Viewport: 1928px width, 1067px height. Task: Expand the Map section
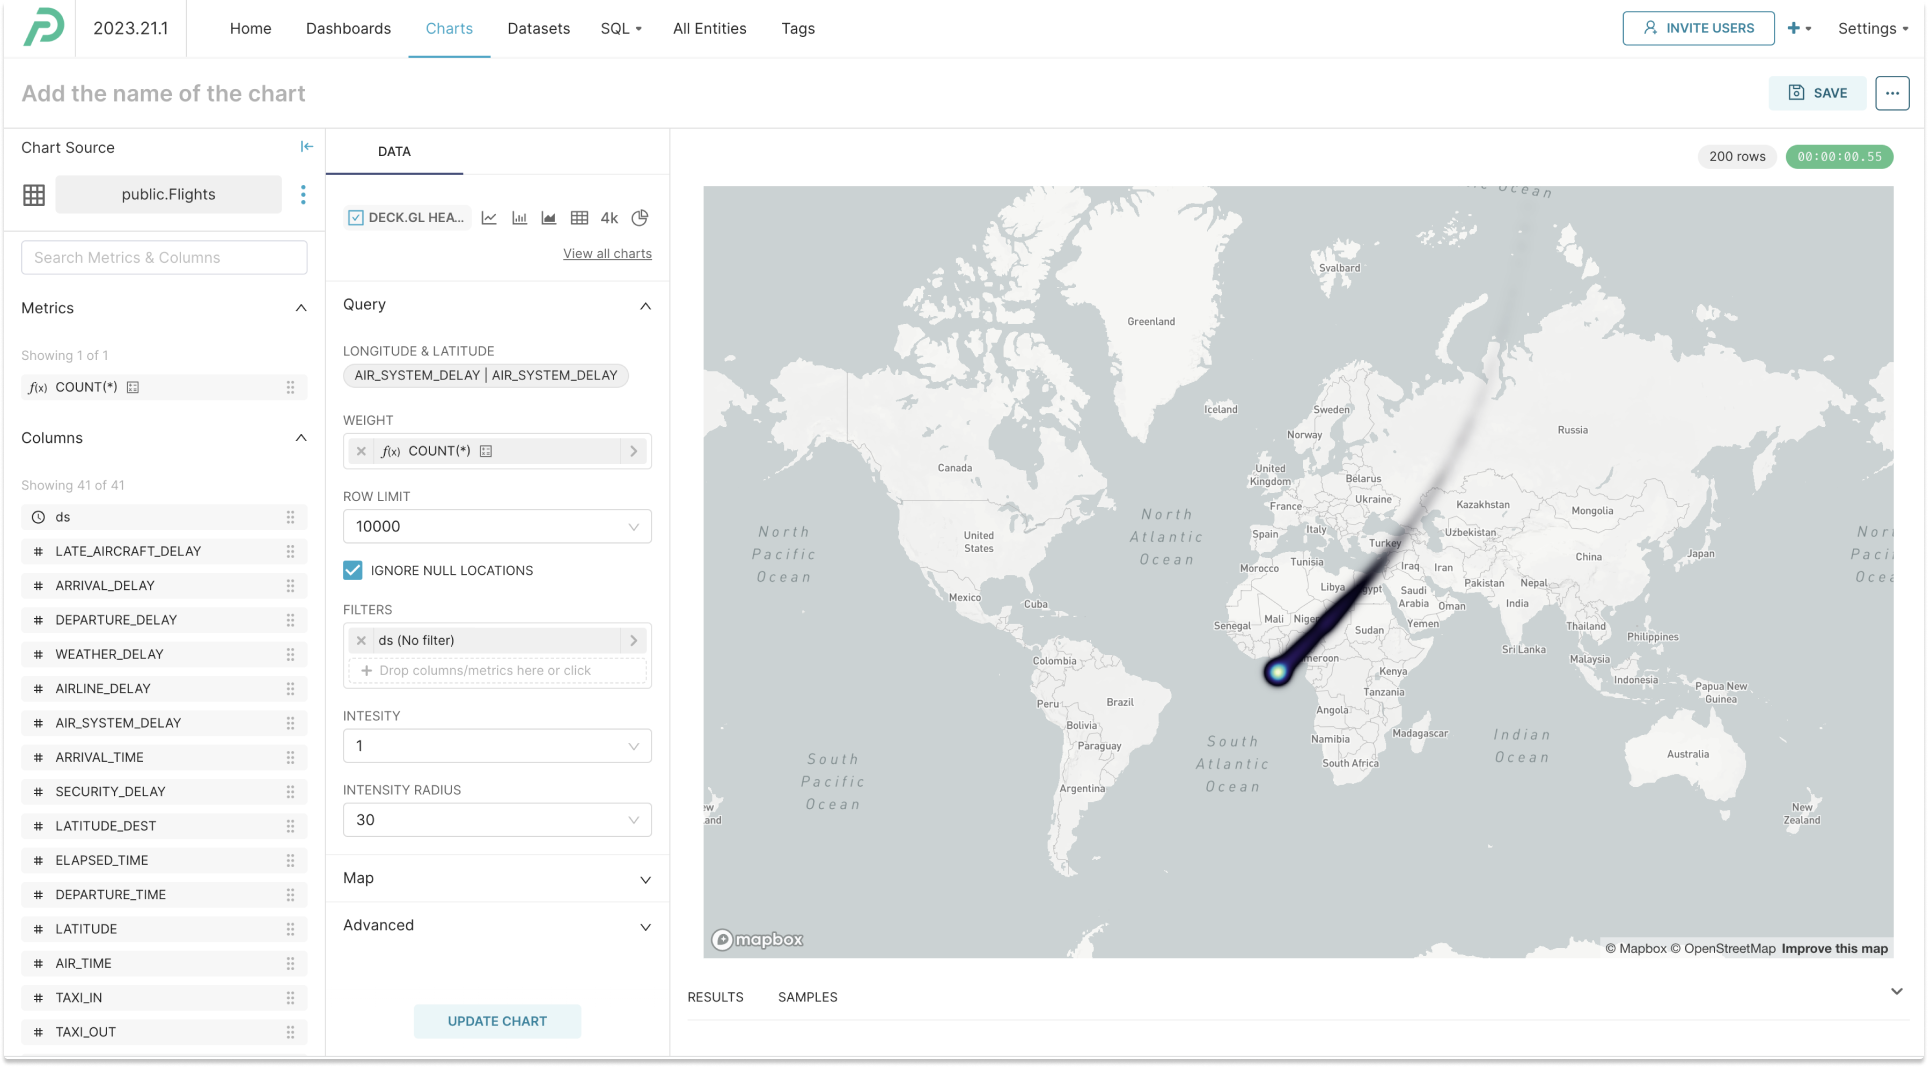(645, 880)
